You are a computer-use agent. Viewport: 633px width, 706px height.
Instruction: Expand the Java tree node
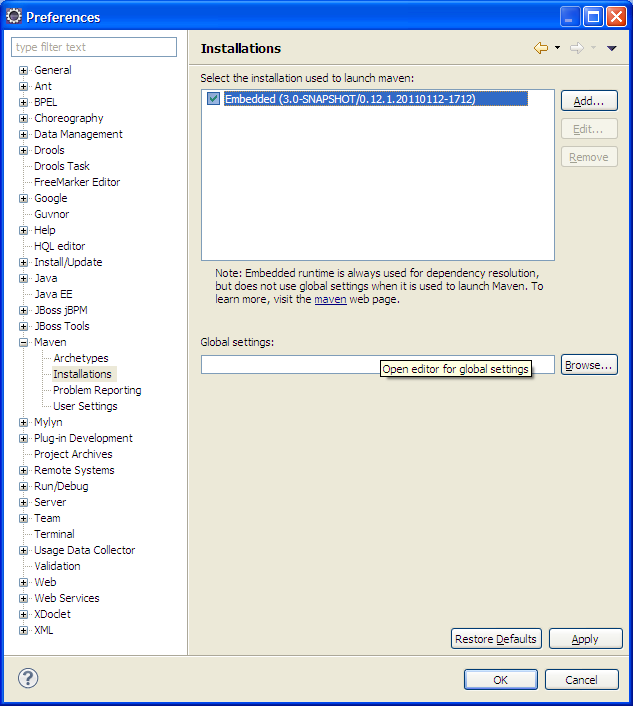click(23, 278)
